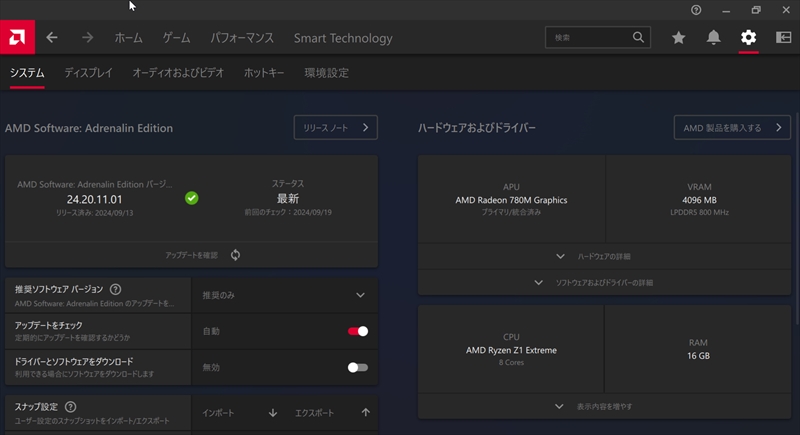Click version number 24.20.11.01
Image resolution: width=800 pixels, height=435 pixels.
(x=94, y=199)
